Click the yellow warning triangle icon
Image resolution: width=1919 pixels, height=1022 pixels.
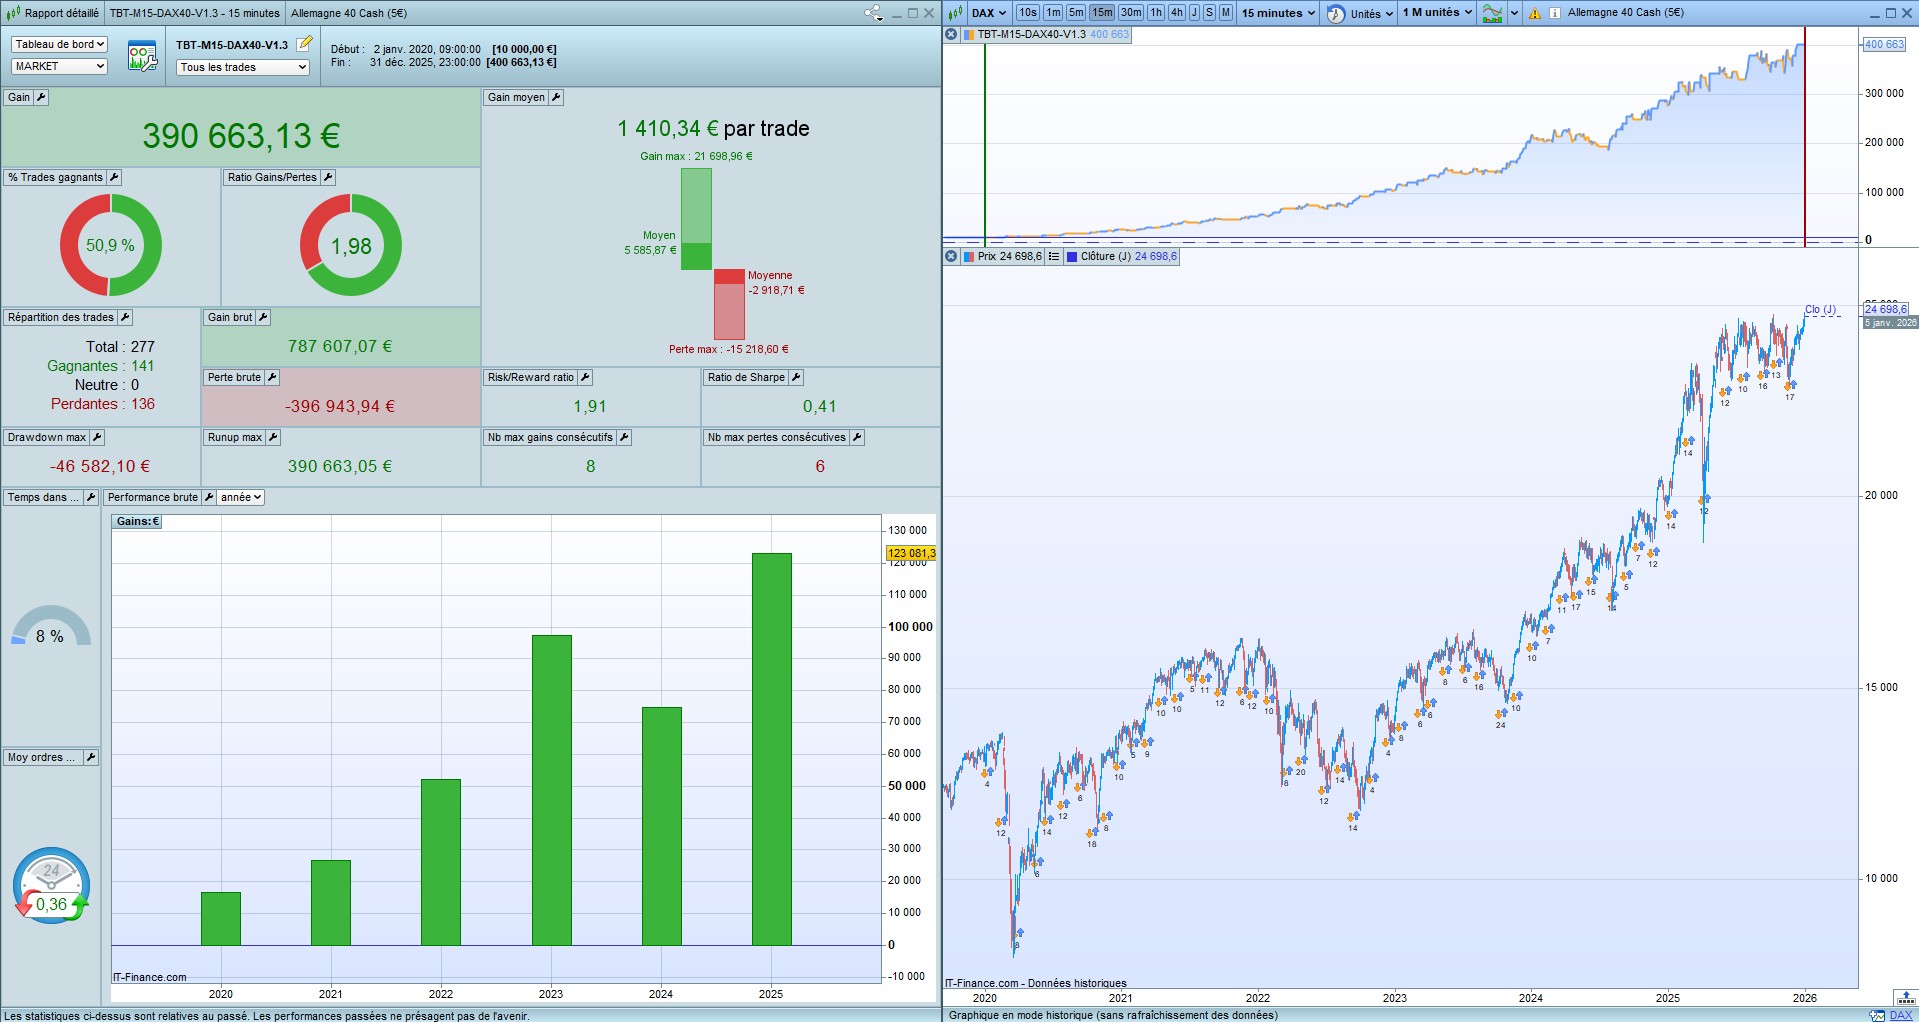(1534, 13)
